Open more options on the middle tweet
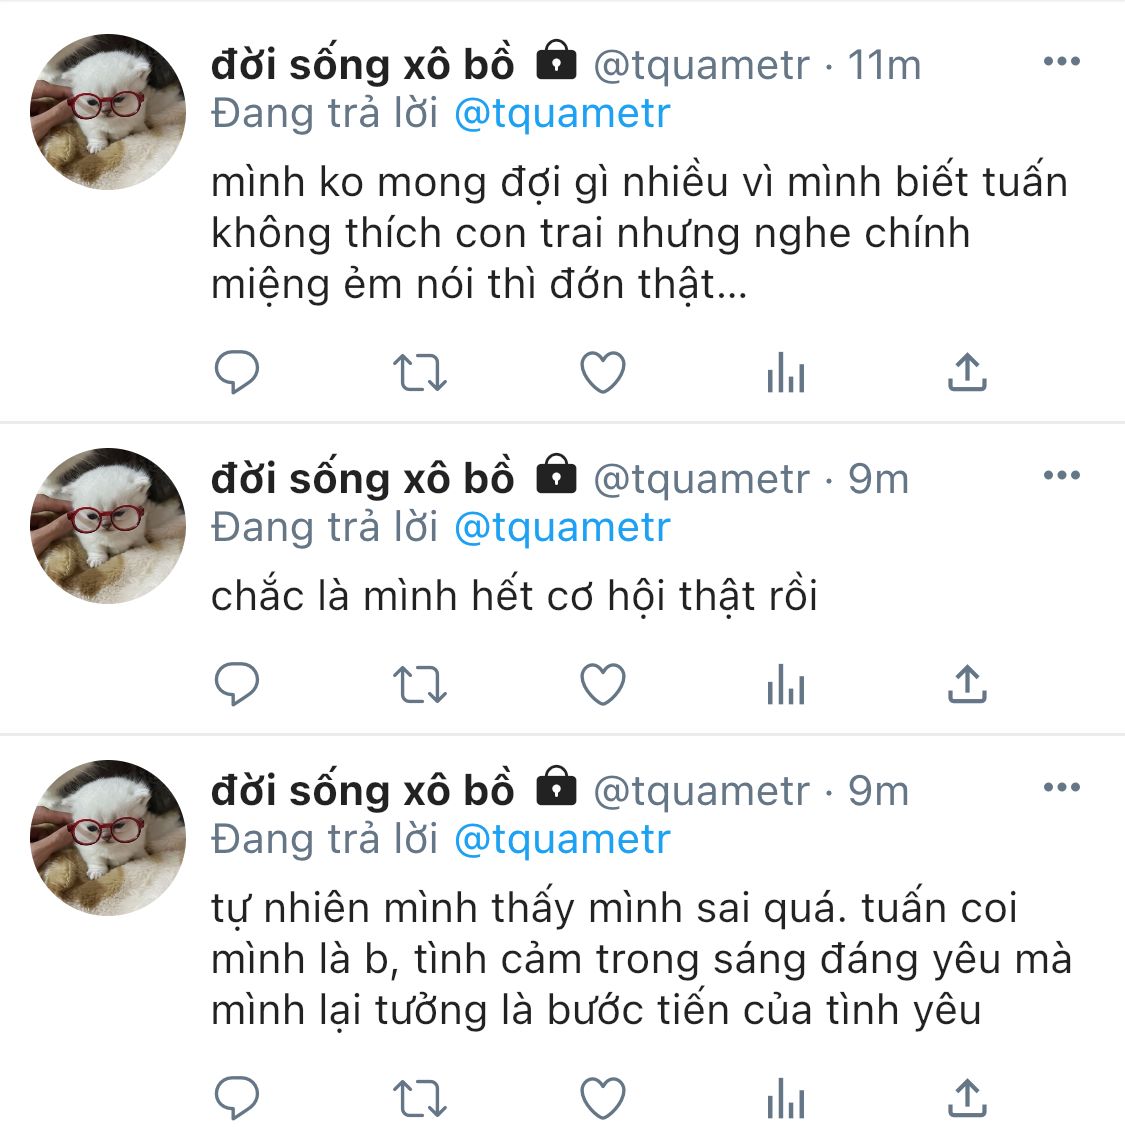The width and height of the screenshot is (1125, 1147). 1061,475
